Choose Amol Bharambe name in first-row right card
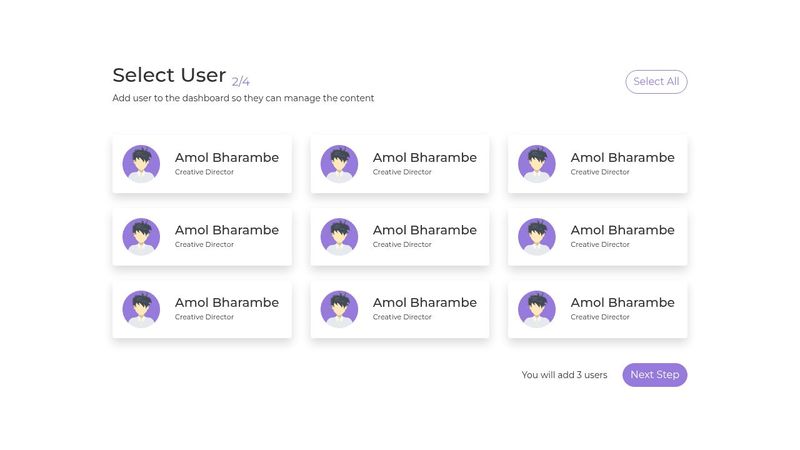Image resolution: width=800 pixels, height=450 pixels. 623,158
